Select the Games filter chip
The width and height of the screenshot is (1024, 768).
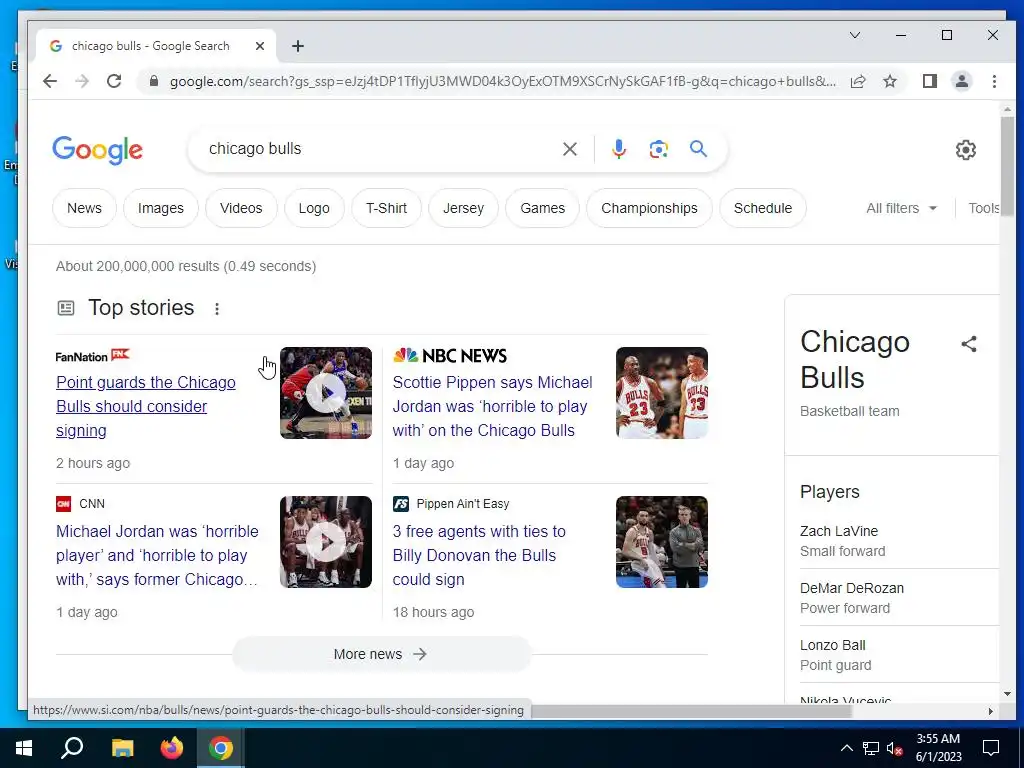click(542, 208)
